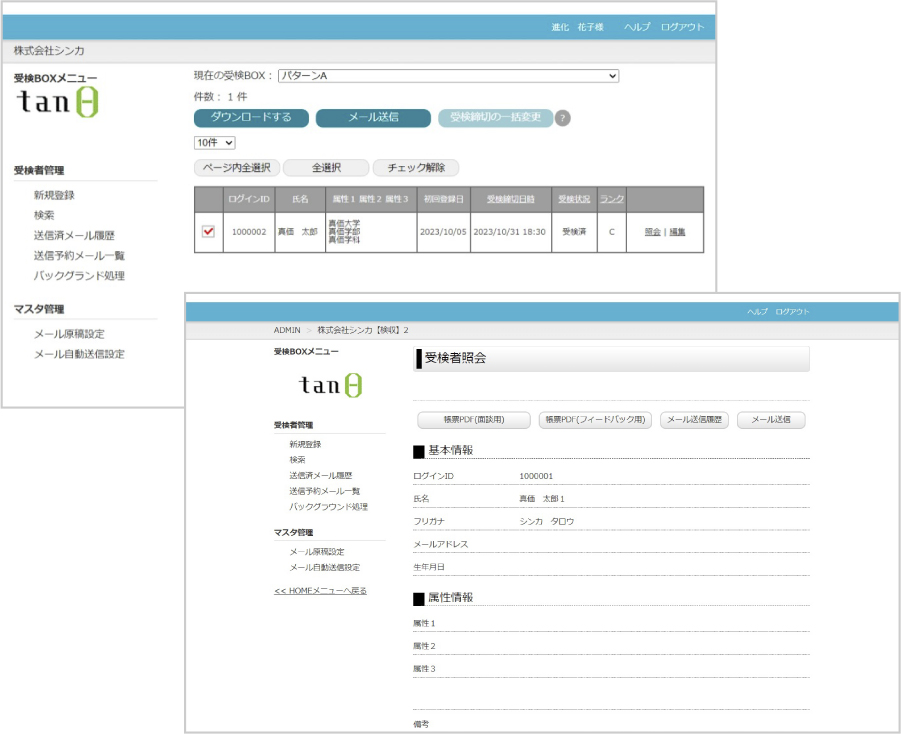Click the 帳票PDF(面談用) button
The width and height of the screenshot is (901, 734).
click(473, 420)
